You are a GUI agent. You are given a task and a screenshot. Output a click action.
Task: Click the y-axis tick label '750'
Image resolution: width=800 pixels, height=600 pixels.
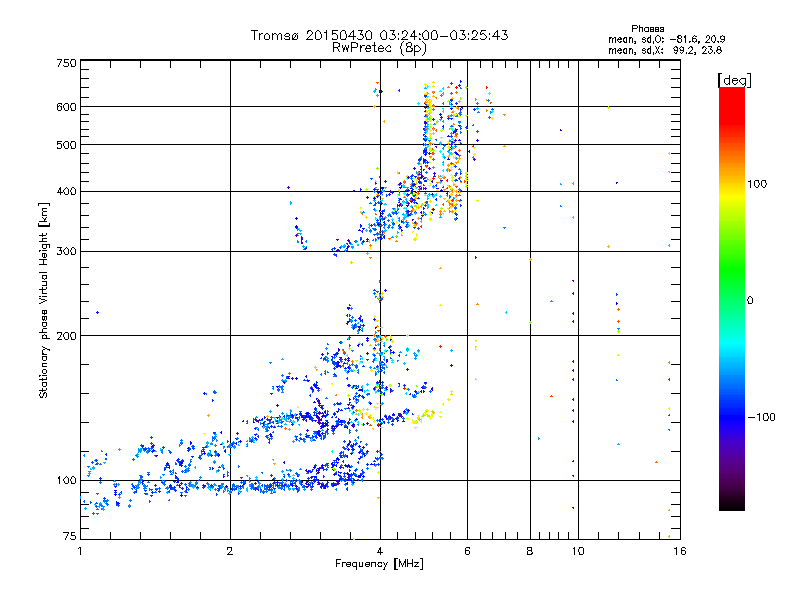point(66,63)
